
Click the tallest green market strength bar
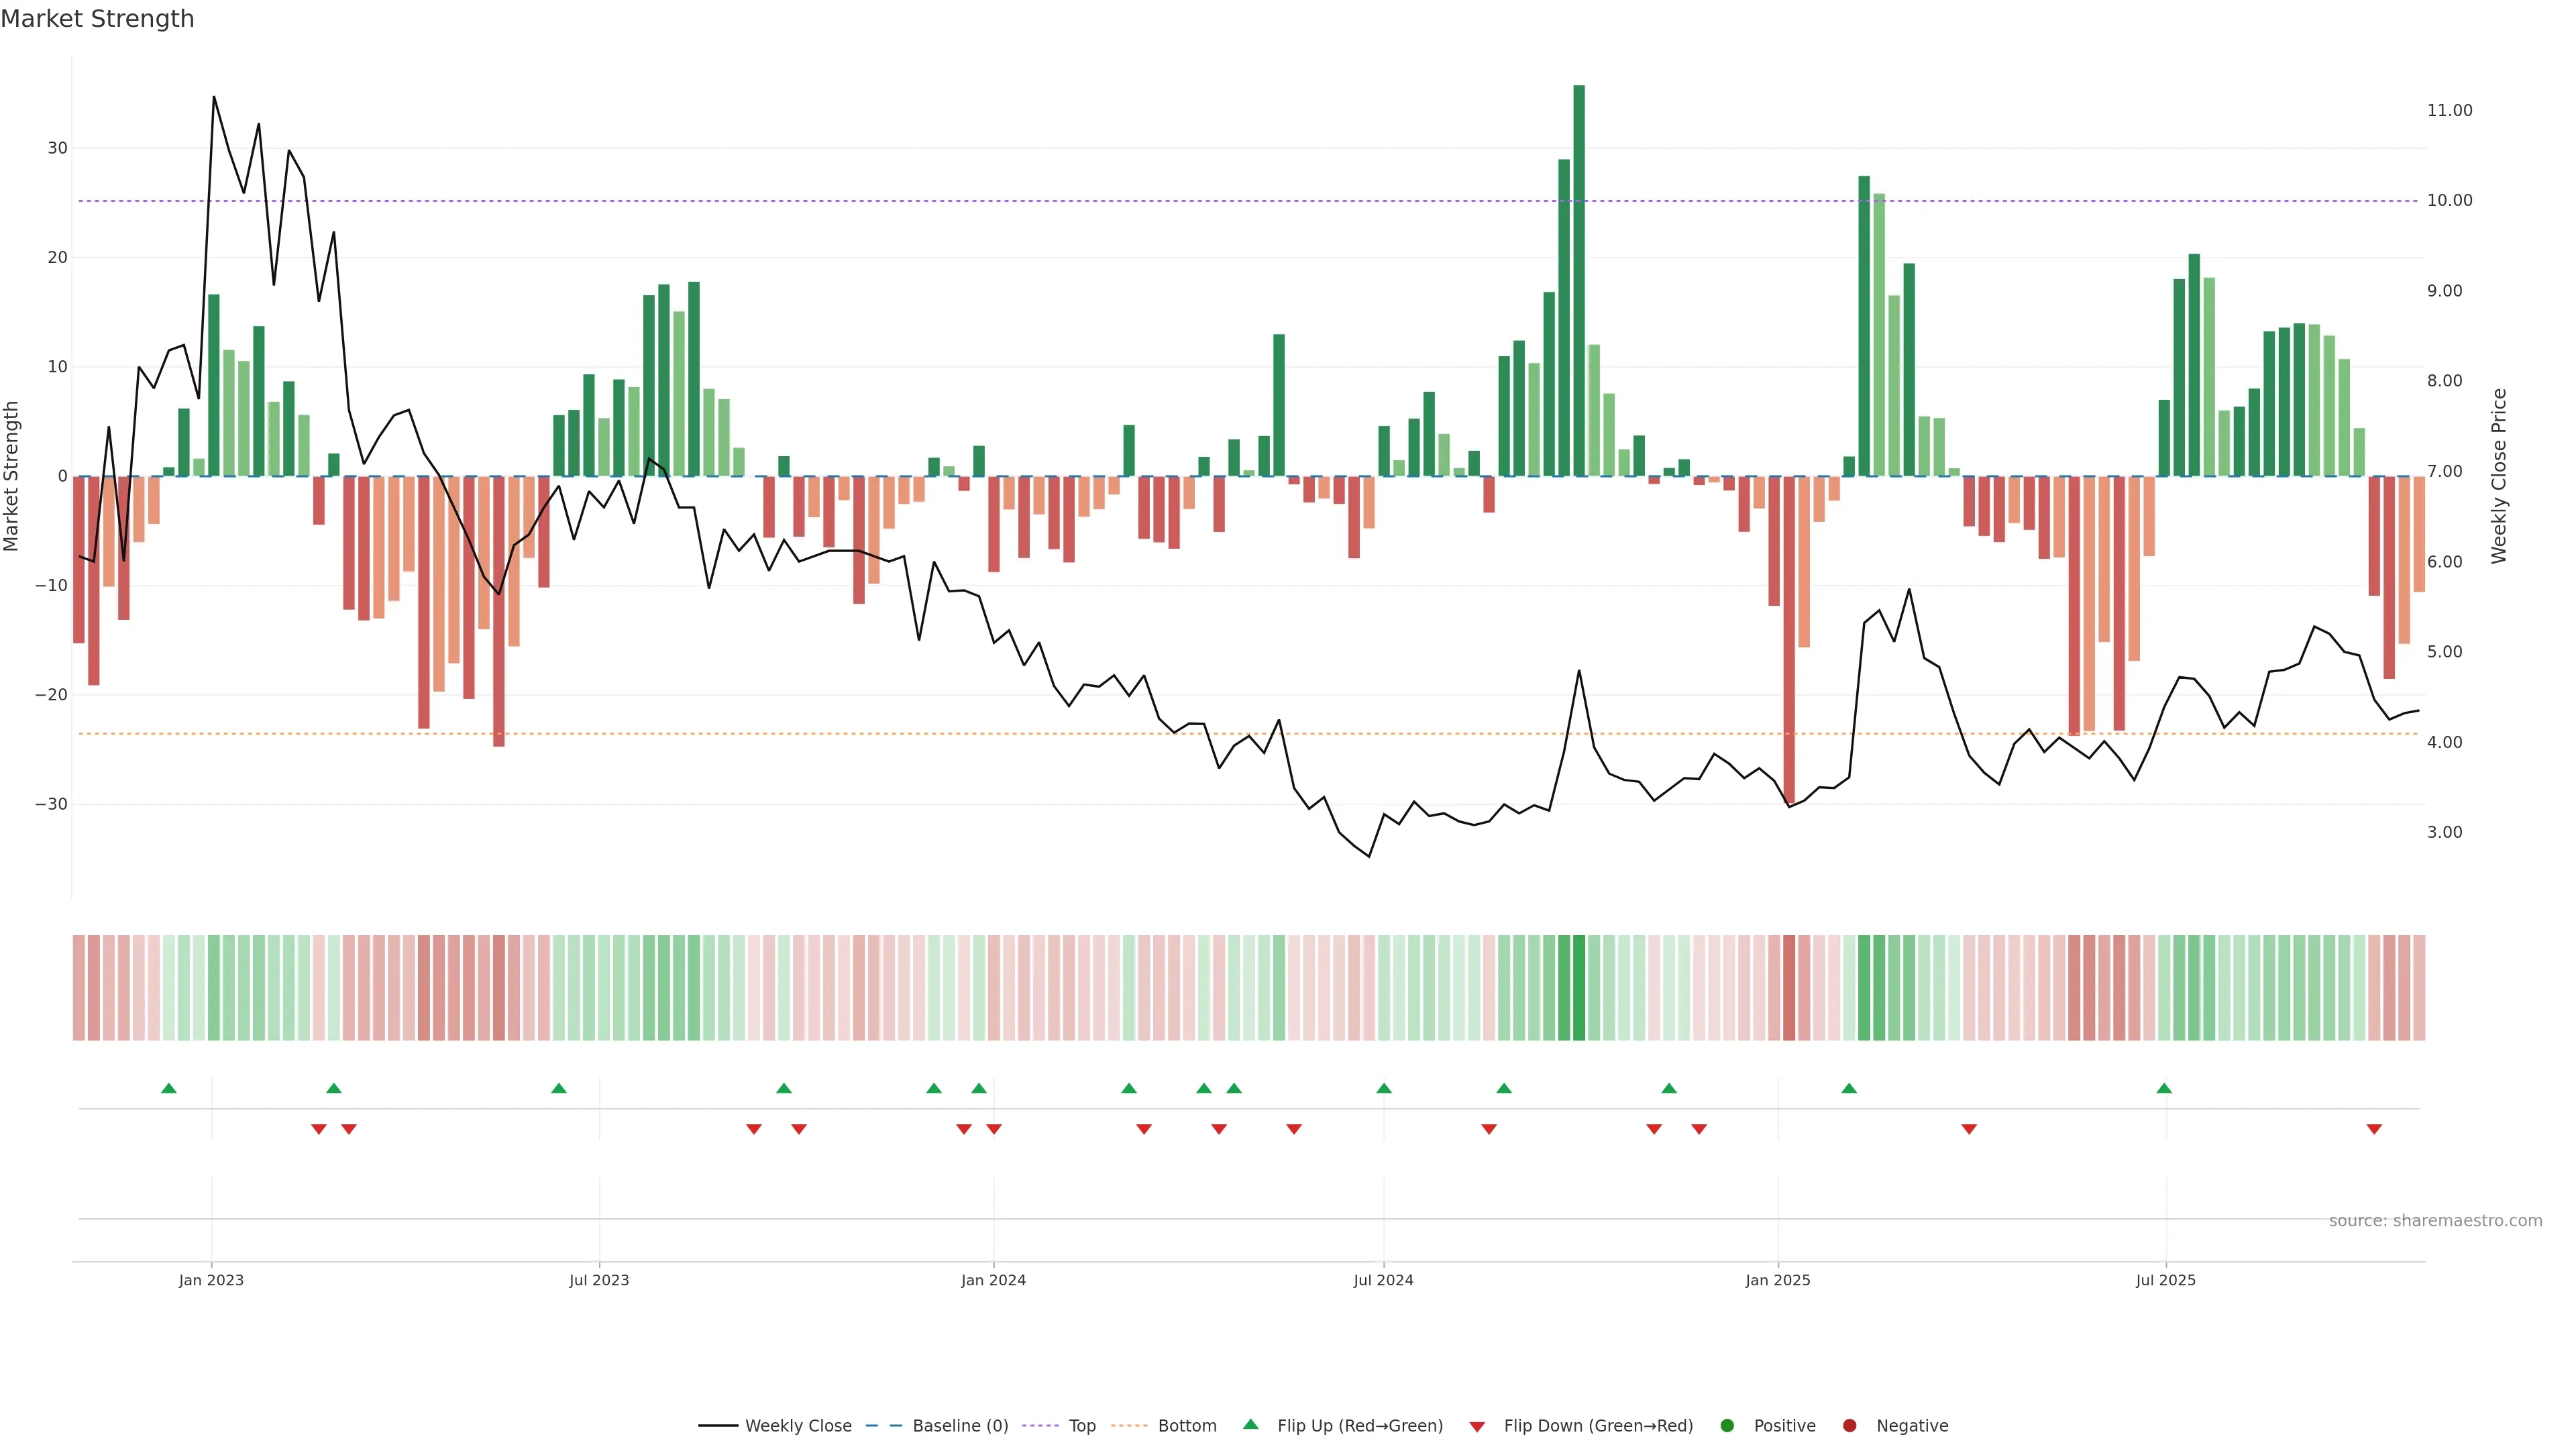(x=1579, y=280)
